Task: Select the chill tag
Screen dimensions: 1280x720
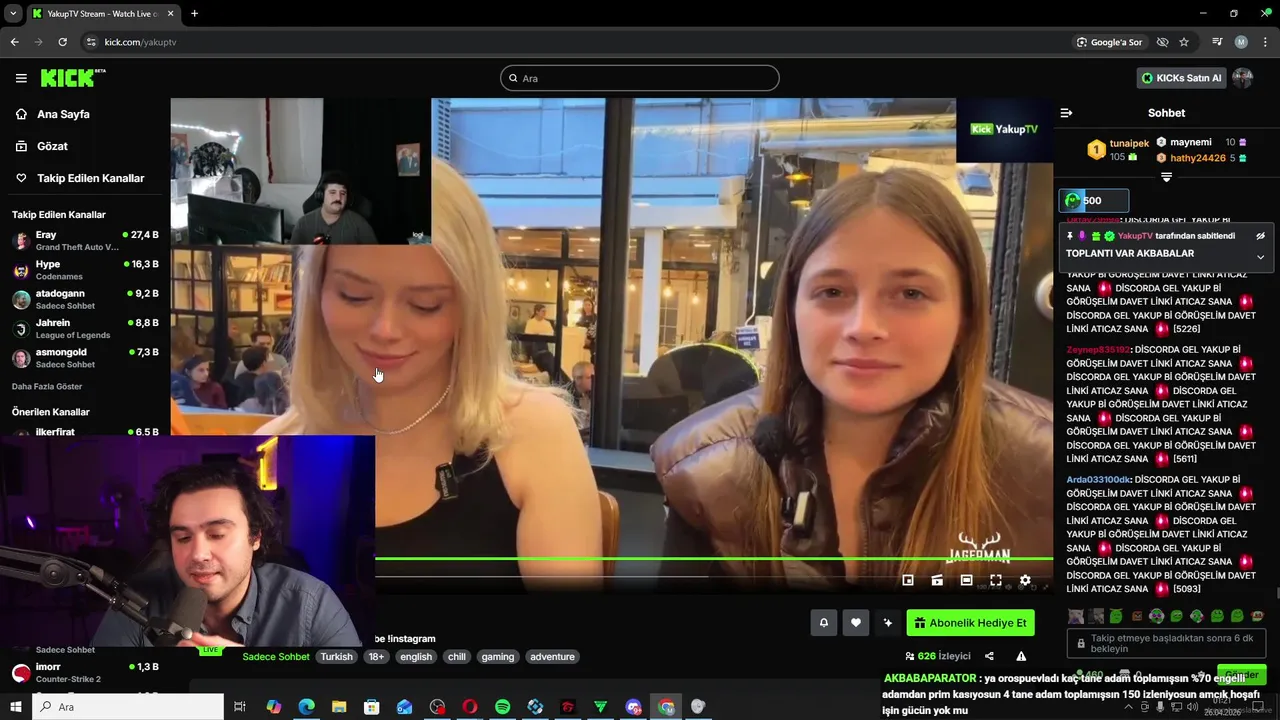Action: coord(457,657)
